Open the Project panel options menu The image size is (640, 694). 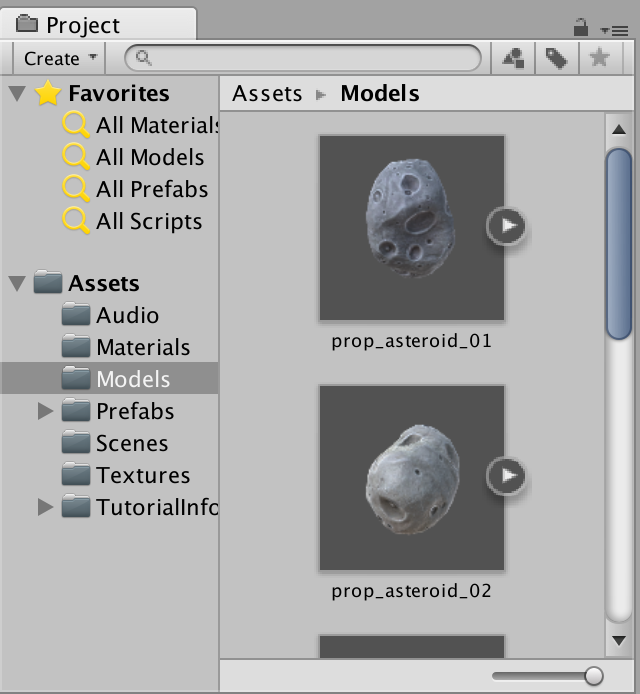(614, 30)
